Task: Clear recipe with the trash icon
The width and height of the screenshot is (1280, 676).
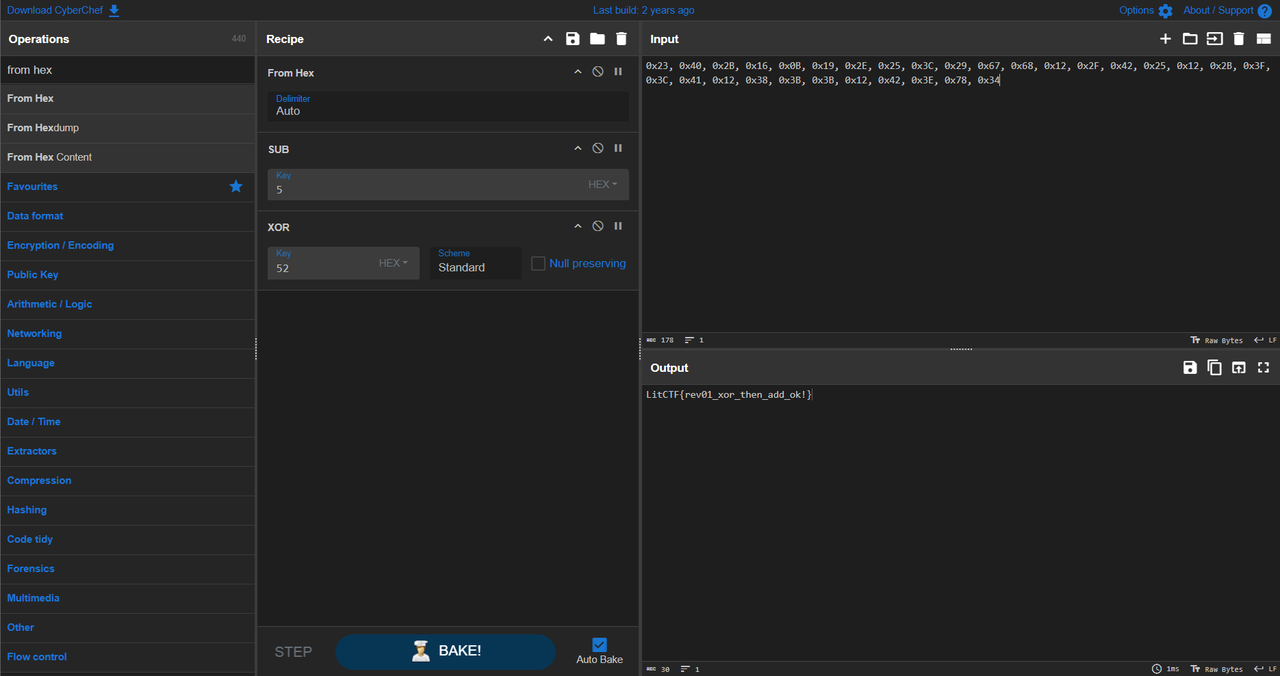Action: click(x=621, y=39)
